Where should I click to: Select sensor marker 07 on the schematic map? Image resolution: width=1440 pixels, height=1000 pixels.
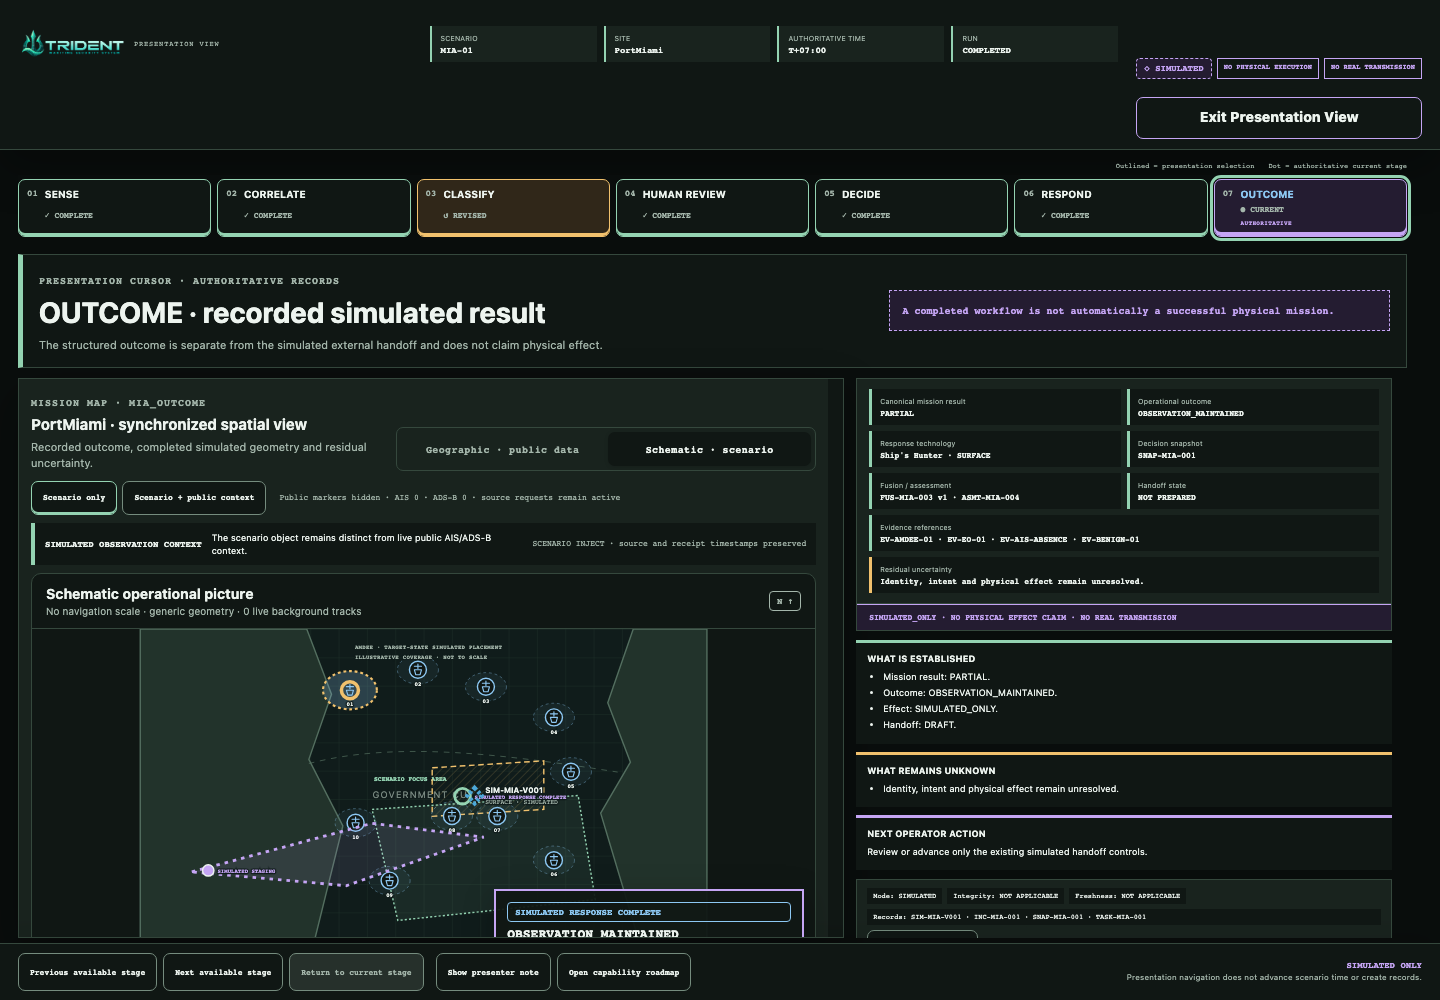pyautogui.click(x=497, y=816)
